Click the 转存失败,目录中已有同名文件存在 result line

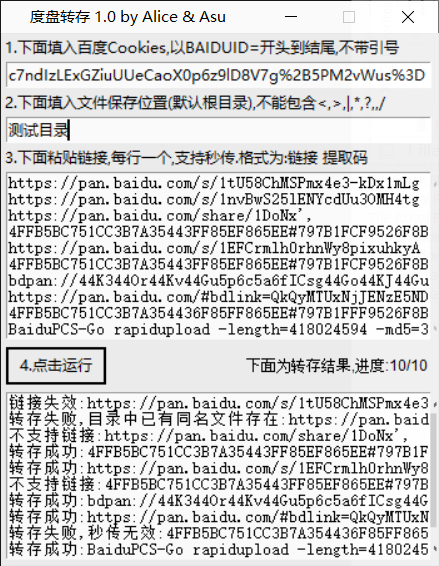[218, 419]
